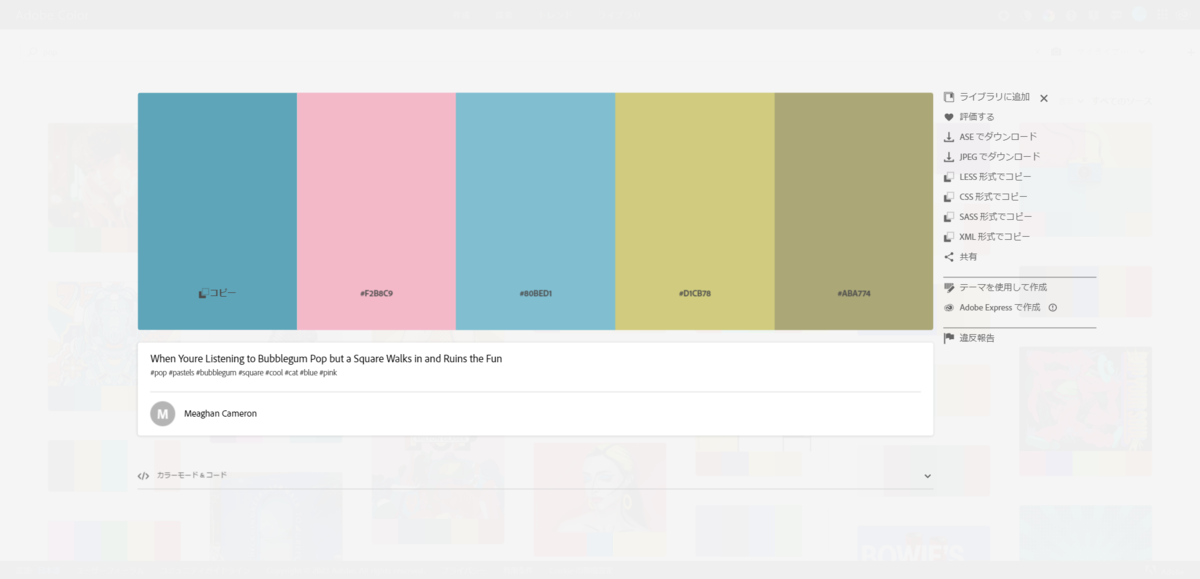Open the 共有 share option
This screenshot has width=1200, height=579.
960,257
